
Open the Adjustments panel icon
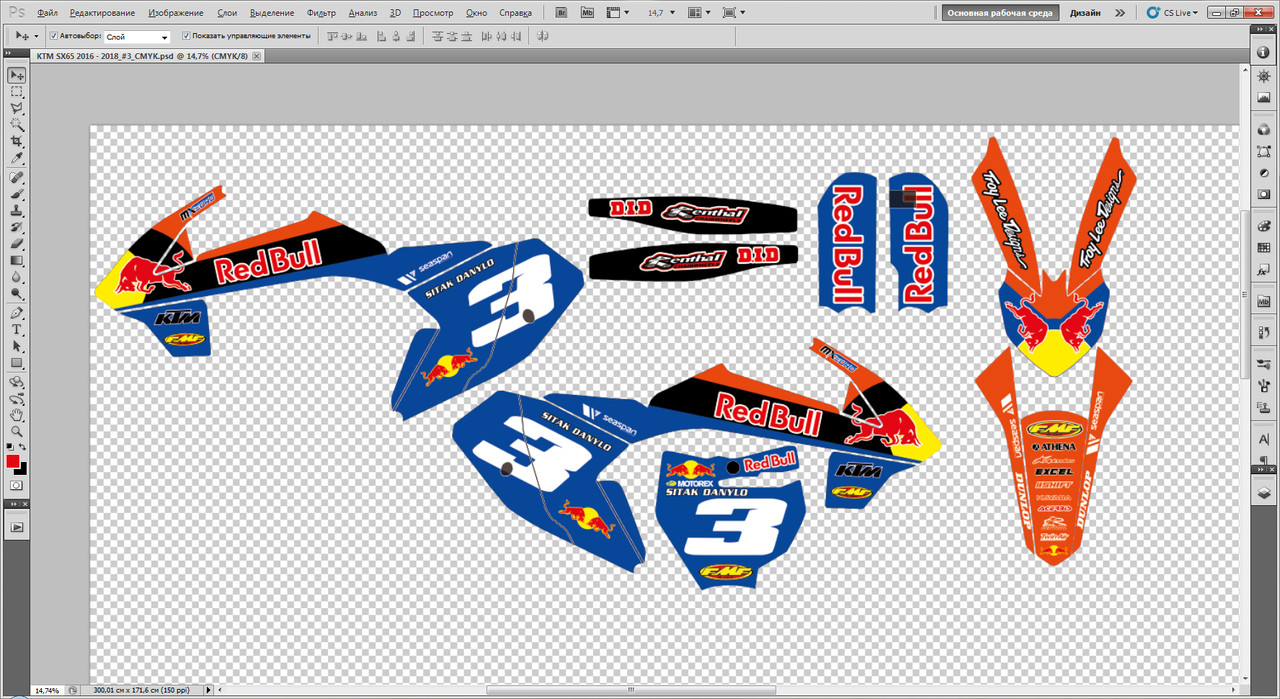(x=1262, y=172)
